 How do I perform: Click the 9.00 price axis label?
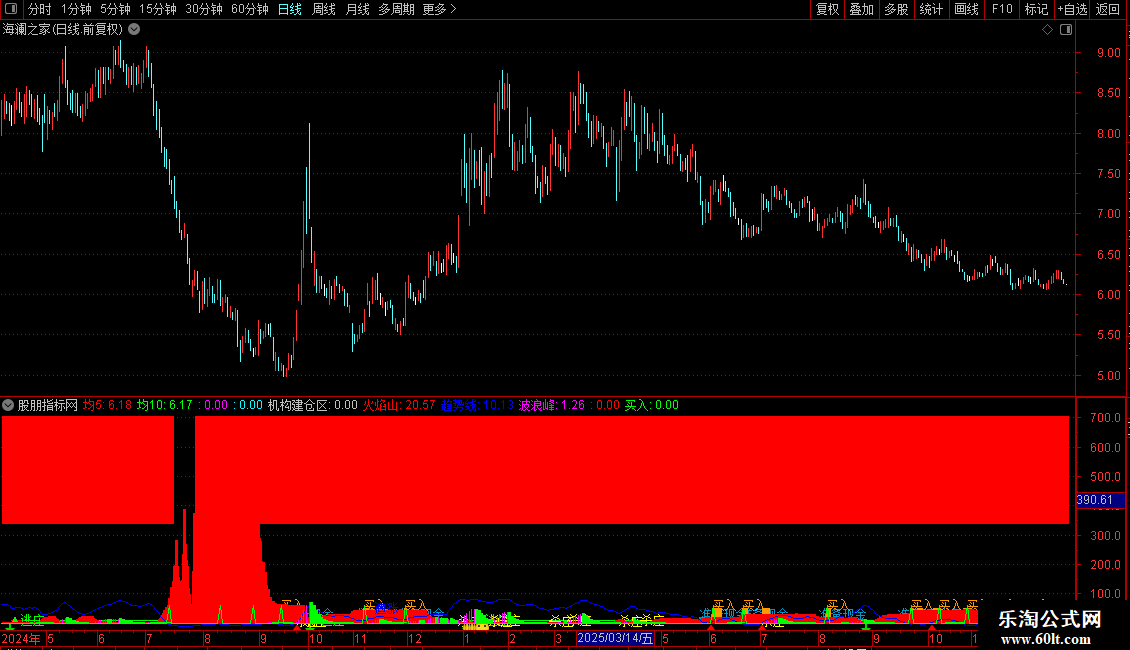pyautogui.click(x=1108, y=53)
